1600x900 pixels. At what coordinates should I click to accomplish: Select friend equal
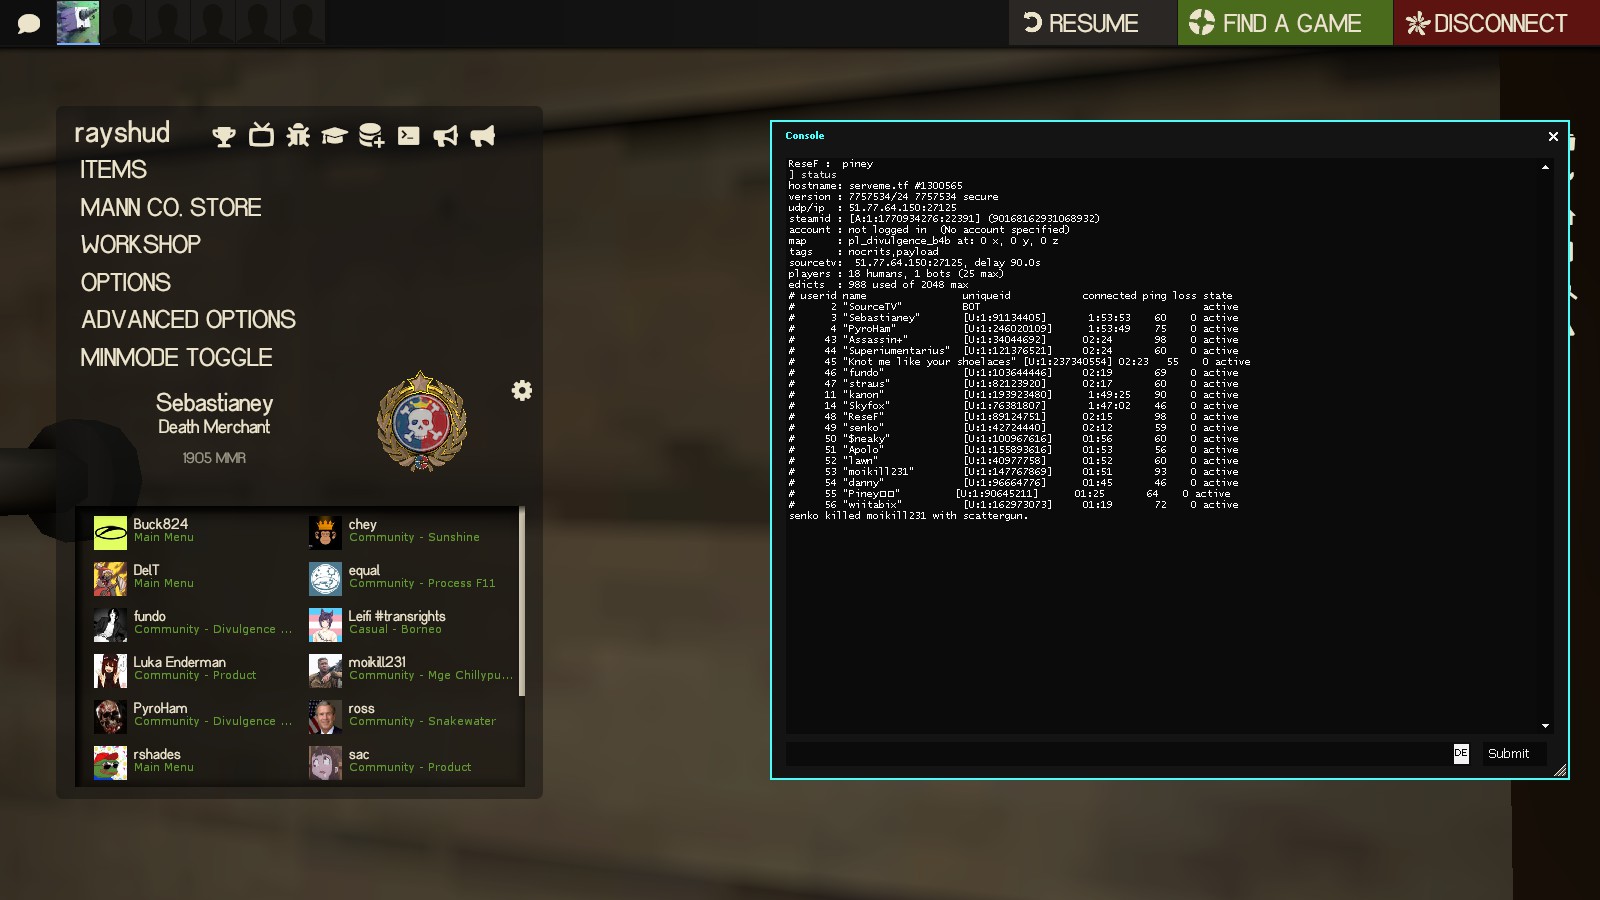coord(410,579)
